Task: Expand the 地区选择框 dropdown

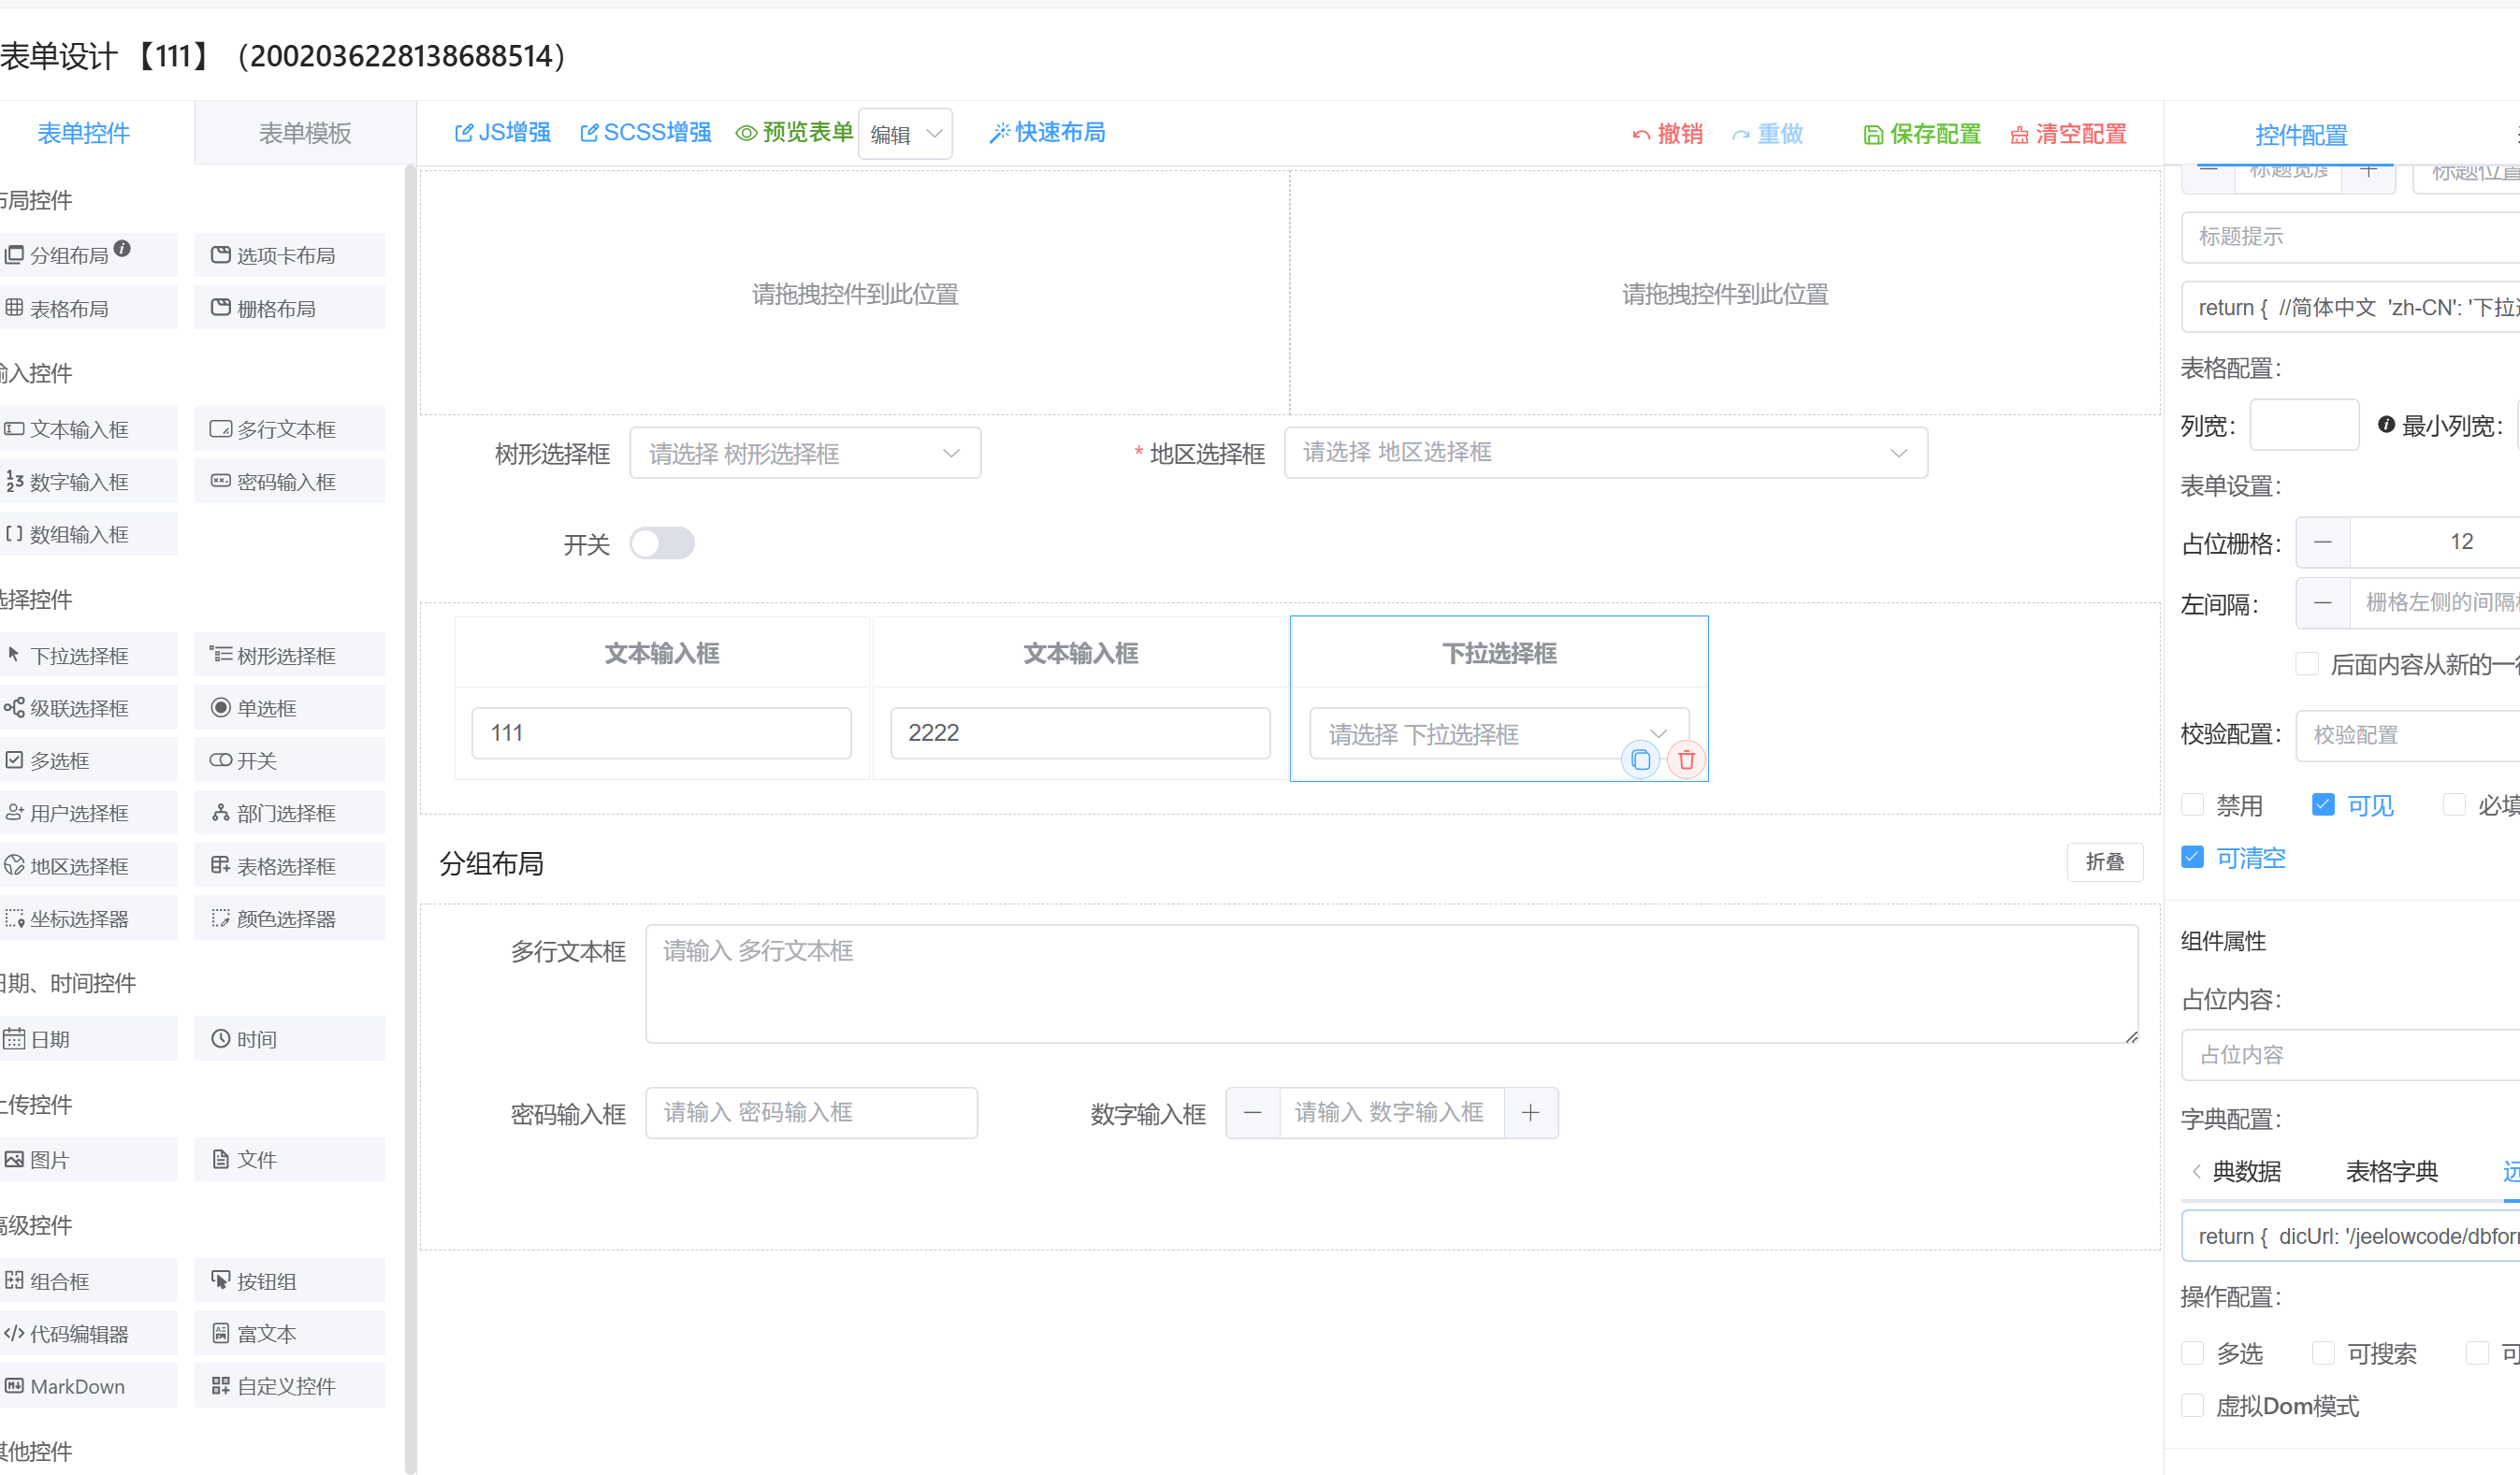Action: (x=1604, y=453)
